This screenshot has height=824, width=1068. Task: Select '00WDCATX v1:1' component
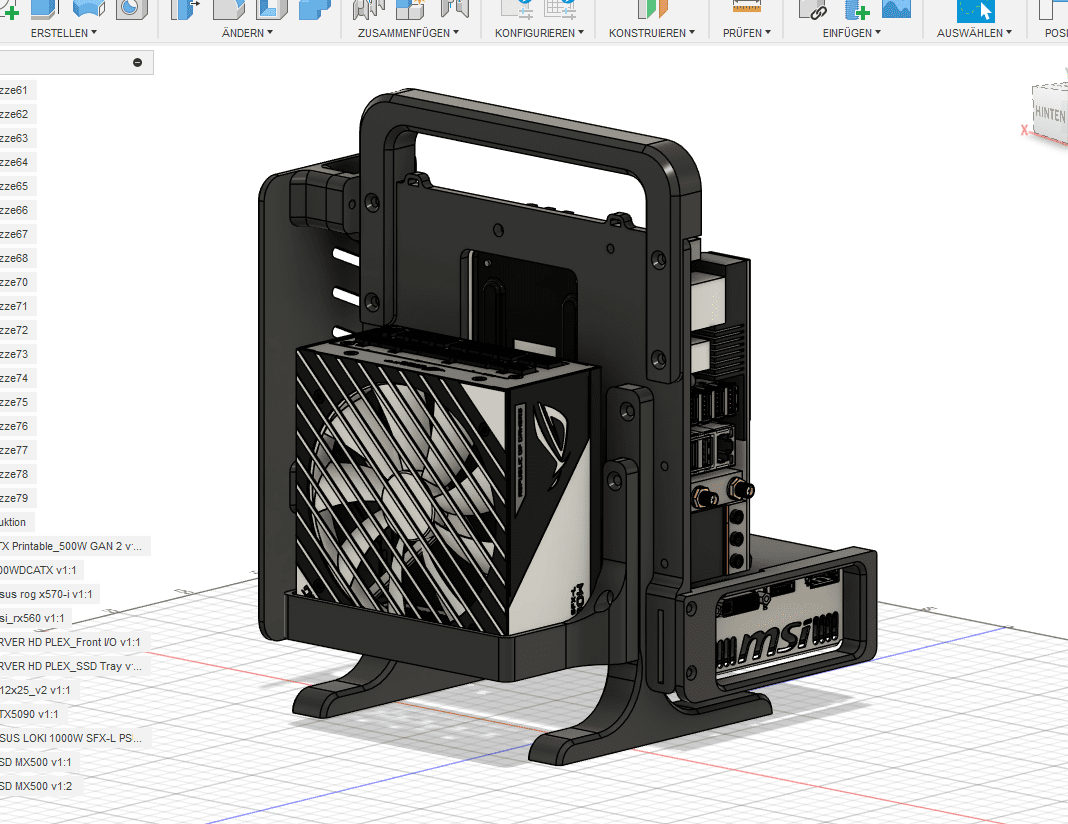pos(40,570)
